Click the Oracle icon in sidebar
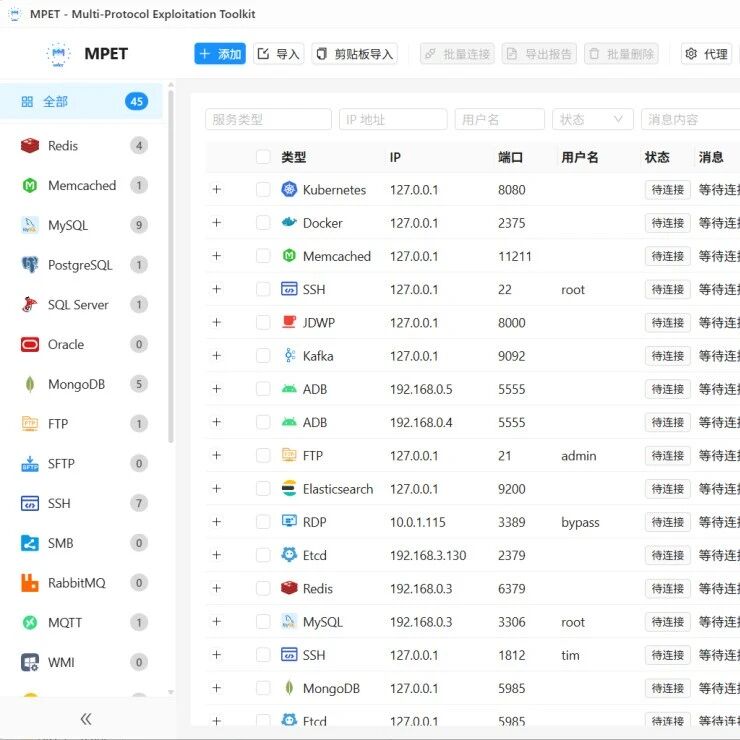Viewport: 740px width, 740px height. tap(30, 345)
